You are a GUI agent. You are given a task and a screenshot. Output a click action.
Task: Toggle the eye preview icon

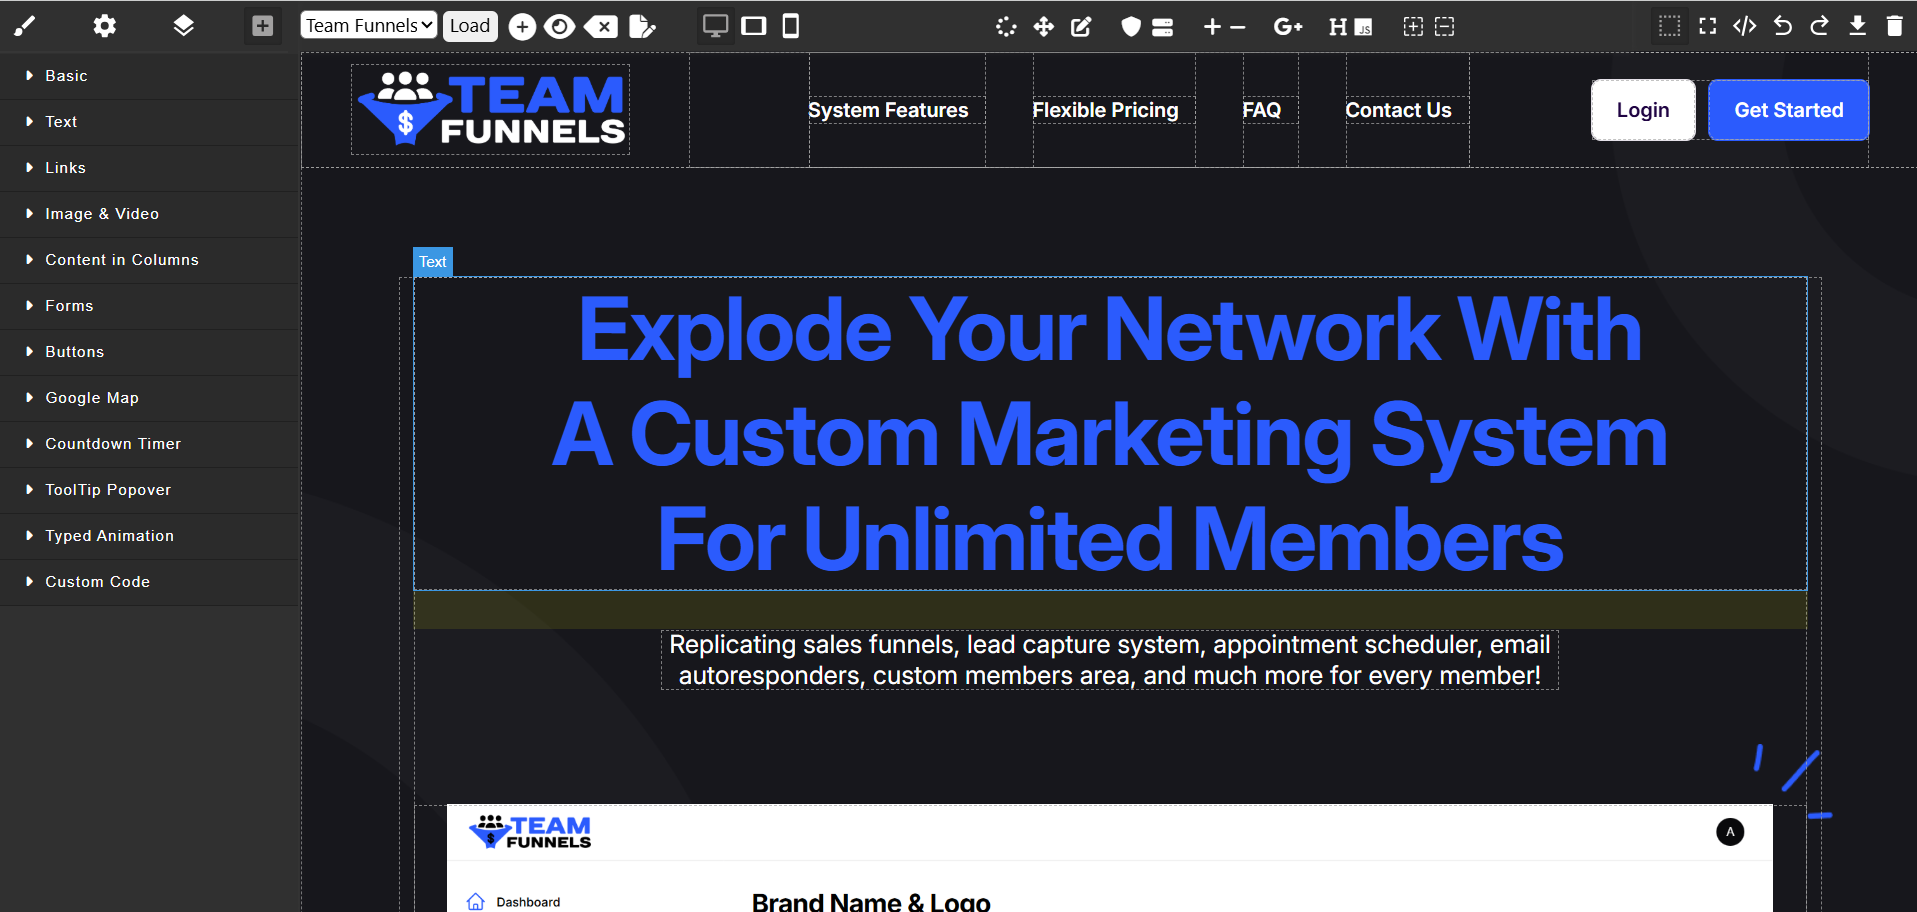560,27
